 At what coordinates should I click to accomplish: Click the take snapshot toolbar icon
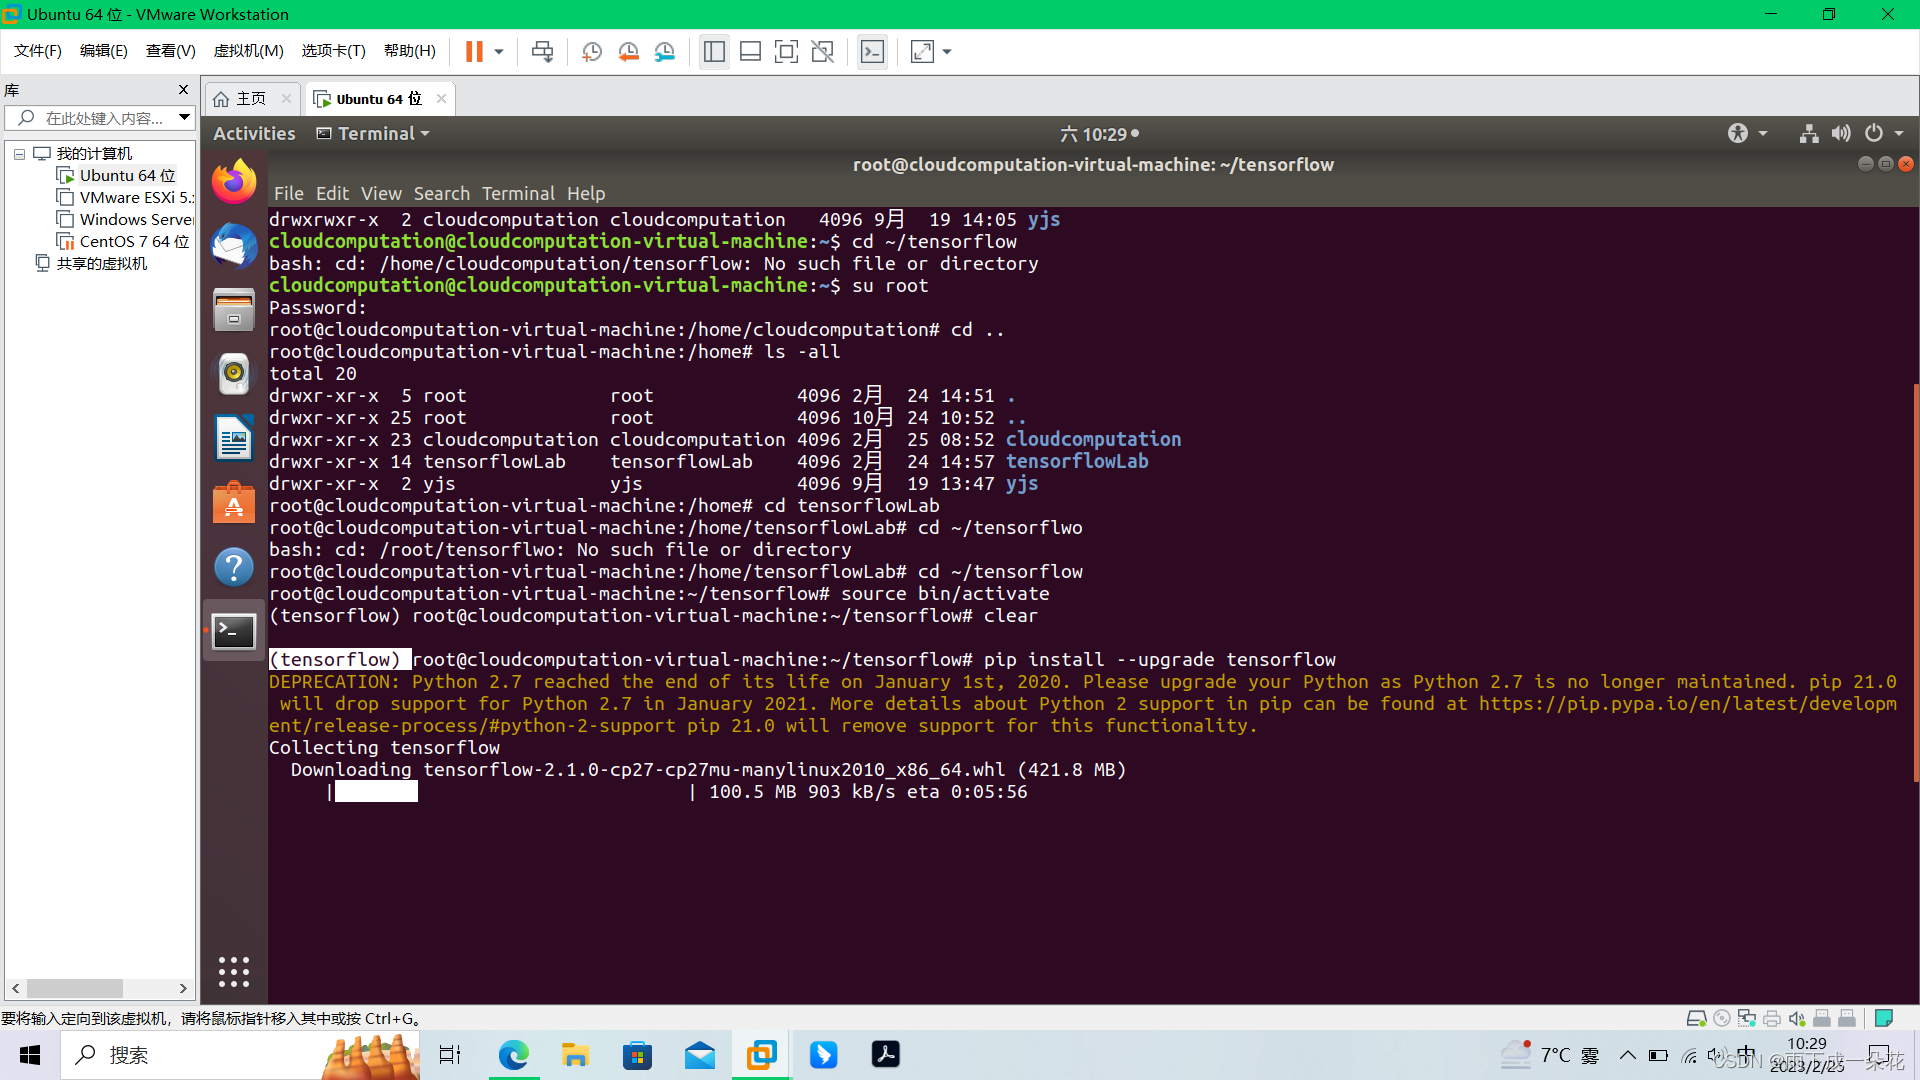click(x=592, y=52)
